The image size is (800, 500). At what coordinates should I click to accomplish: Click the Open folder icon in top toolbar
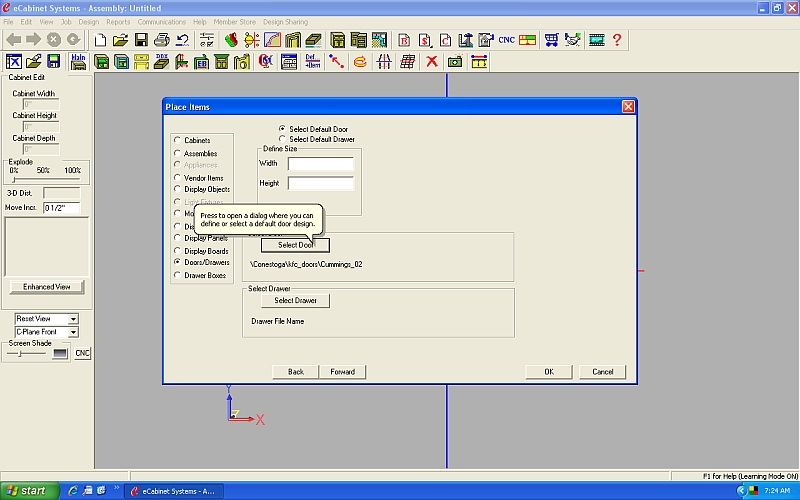(120, 40)
